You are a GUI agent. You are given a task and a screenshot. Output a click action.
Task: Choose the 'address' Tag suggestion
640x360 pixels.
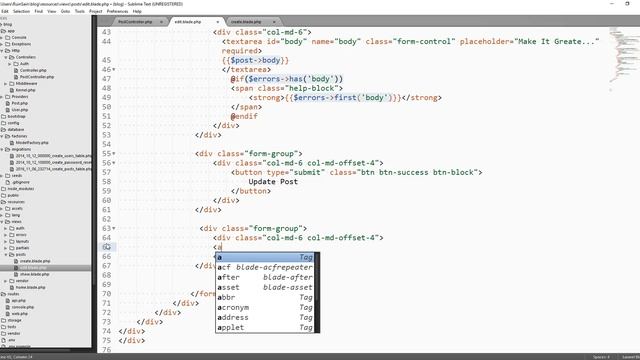tap(265, 317)
